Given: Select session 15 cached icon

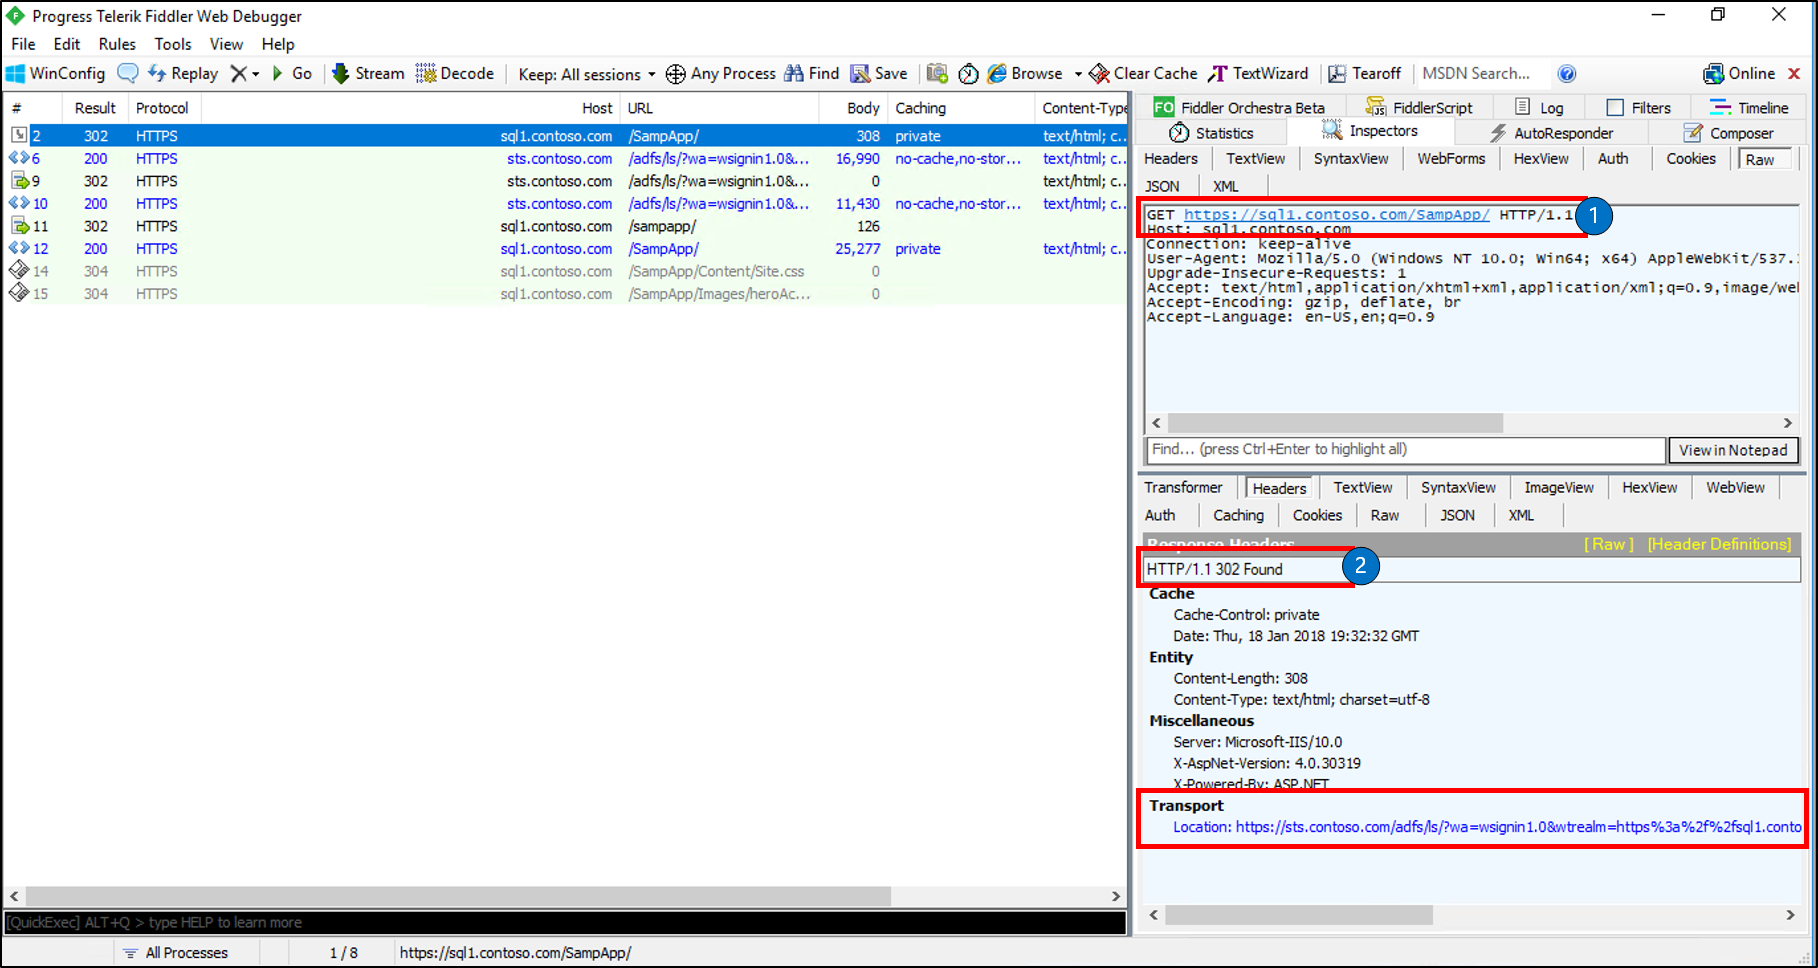Looking at the screenshot, I should click(19, 293).
